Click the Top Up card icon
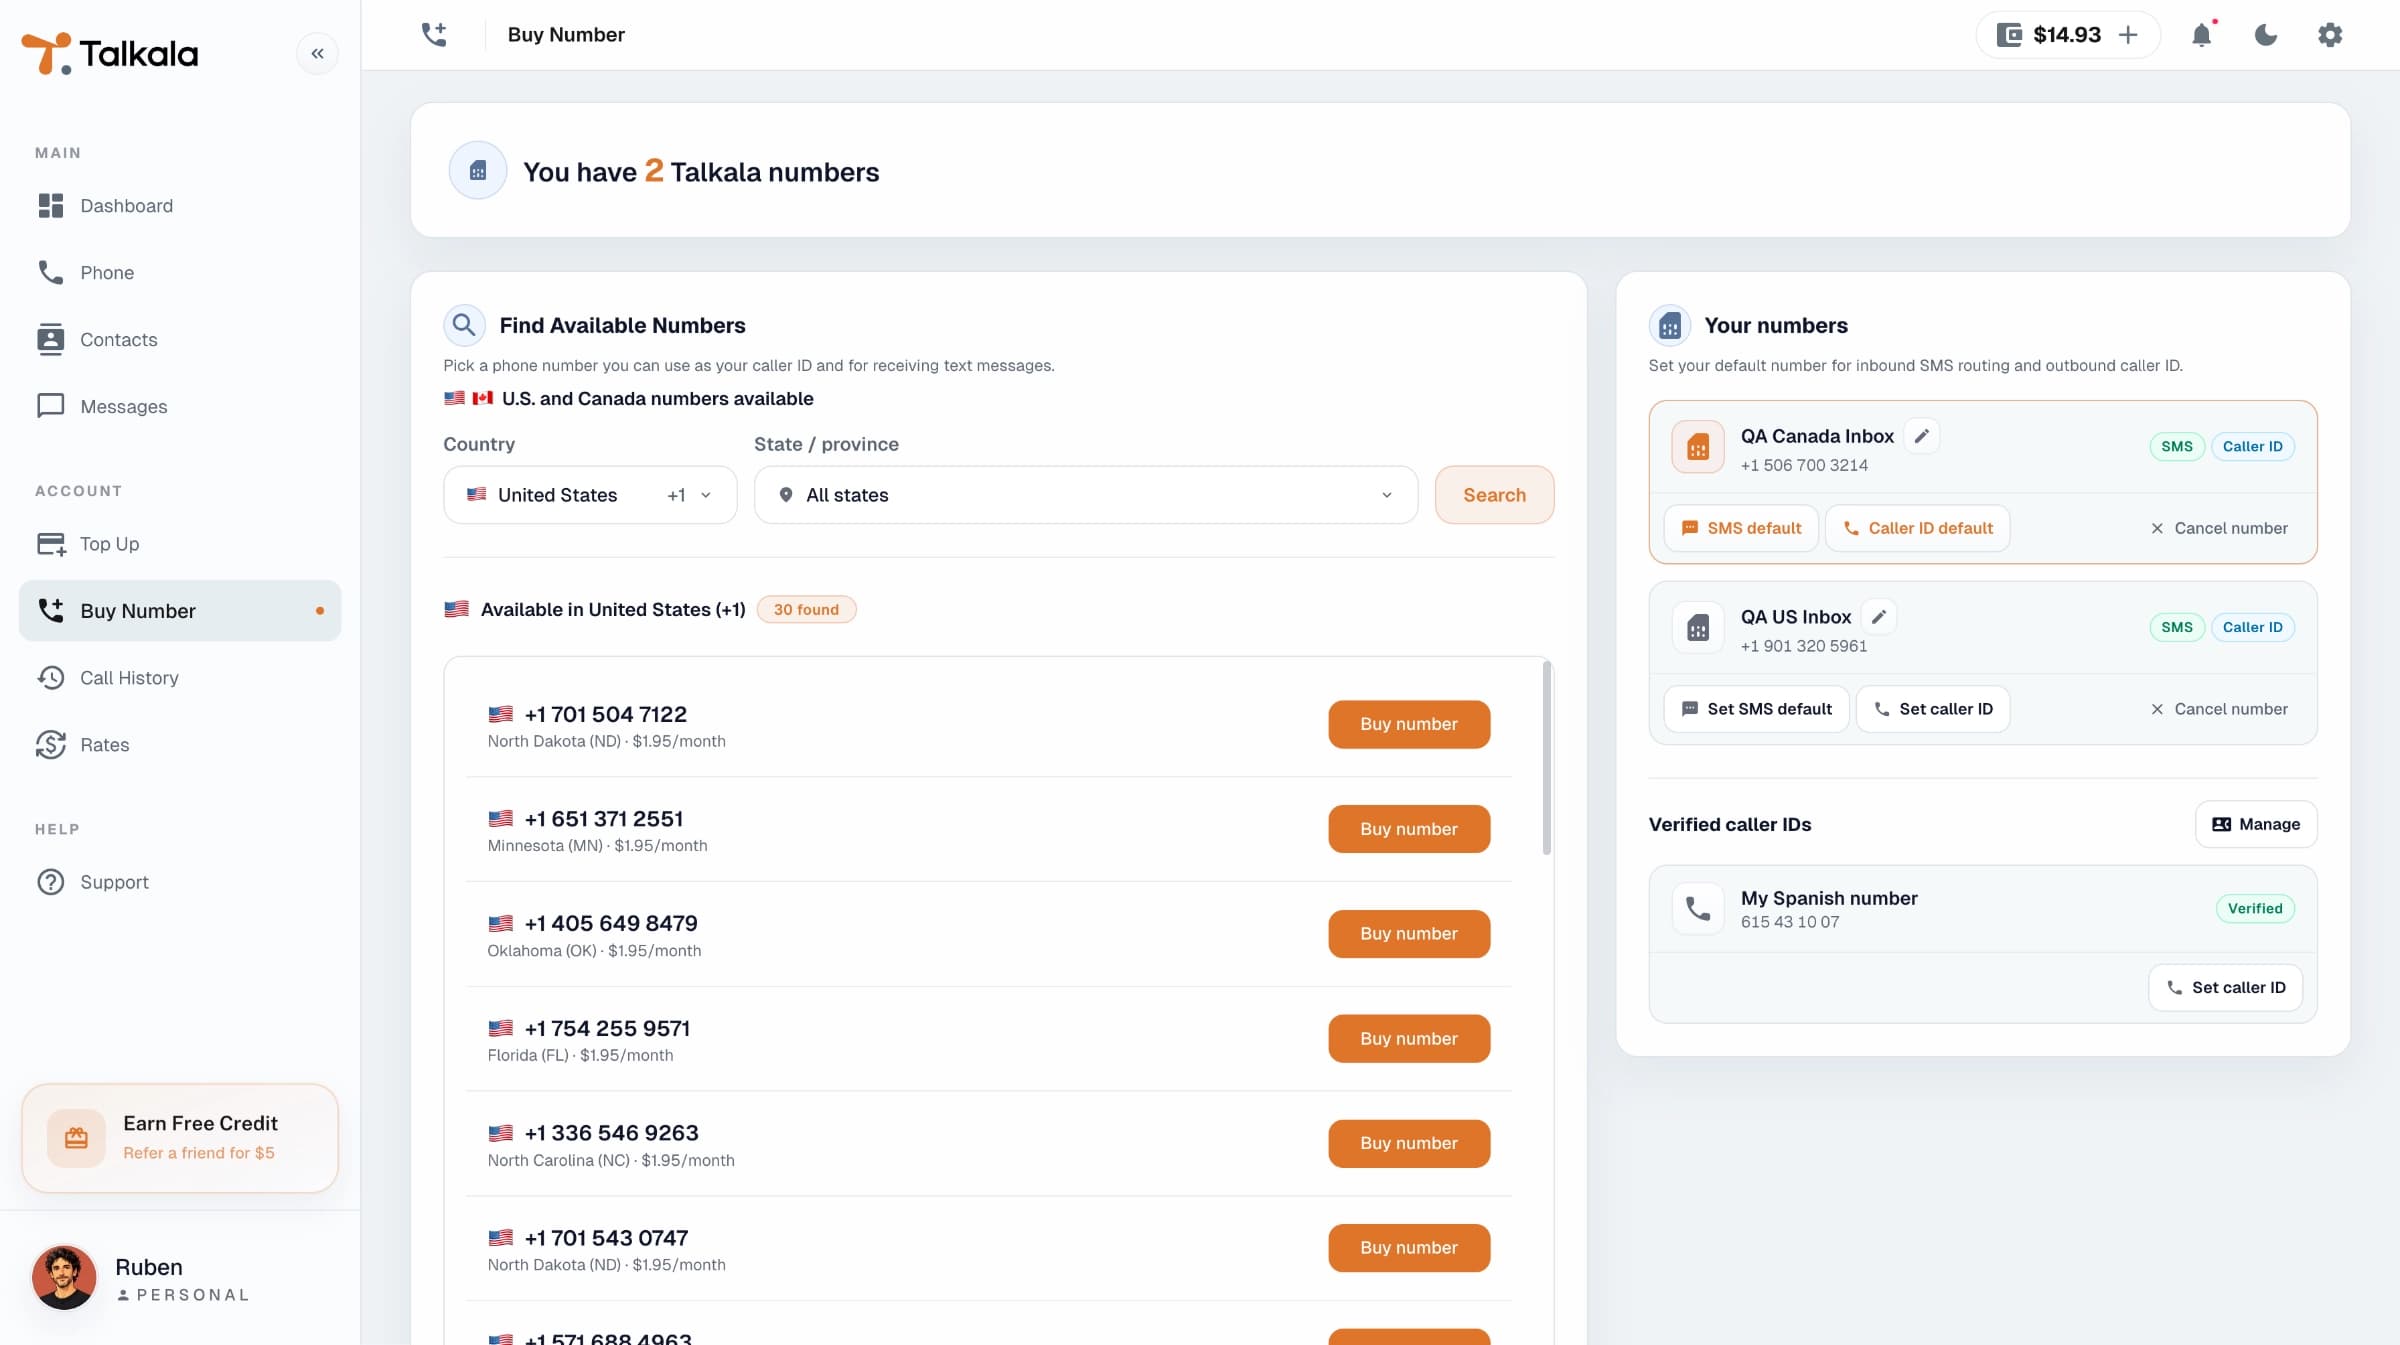Viewport: 2400px width, 1345px height. coord(51,543)
